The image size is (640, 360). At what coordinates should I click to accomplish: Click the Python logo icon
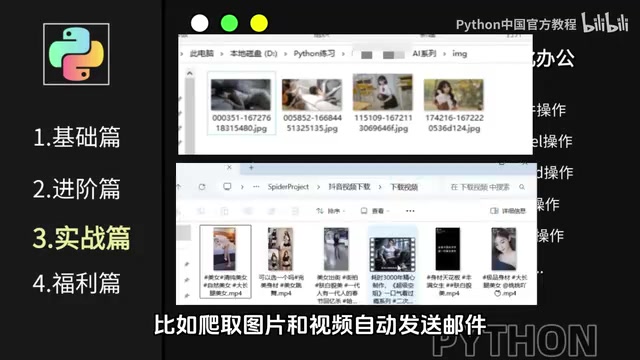point(76,54)
